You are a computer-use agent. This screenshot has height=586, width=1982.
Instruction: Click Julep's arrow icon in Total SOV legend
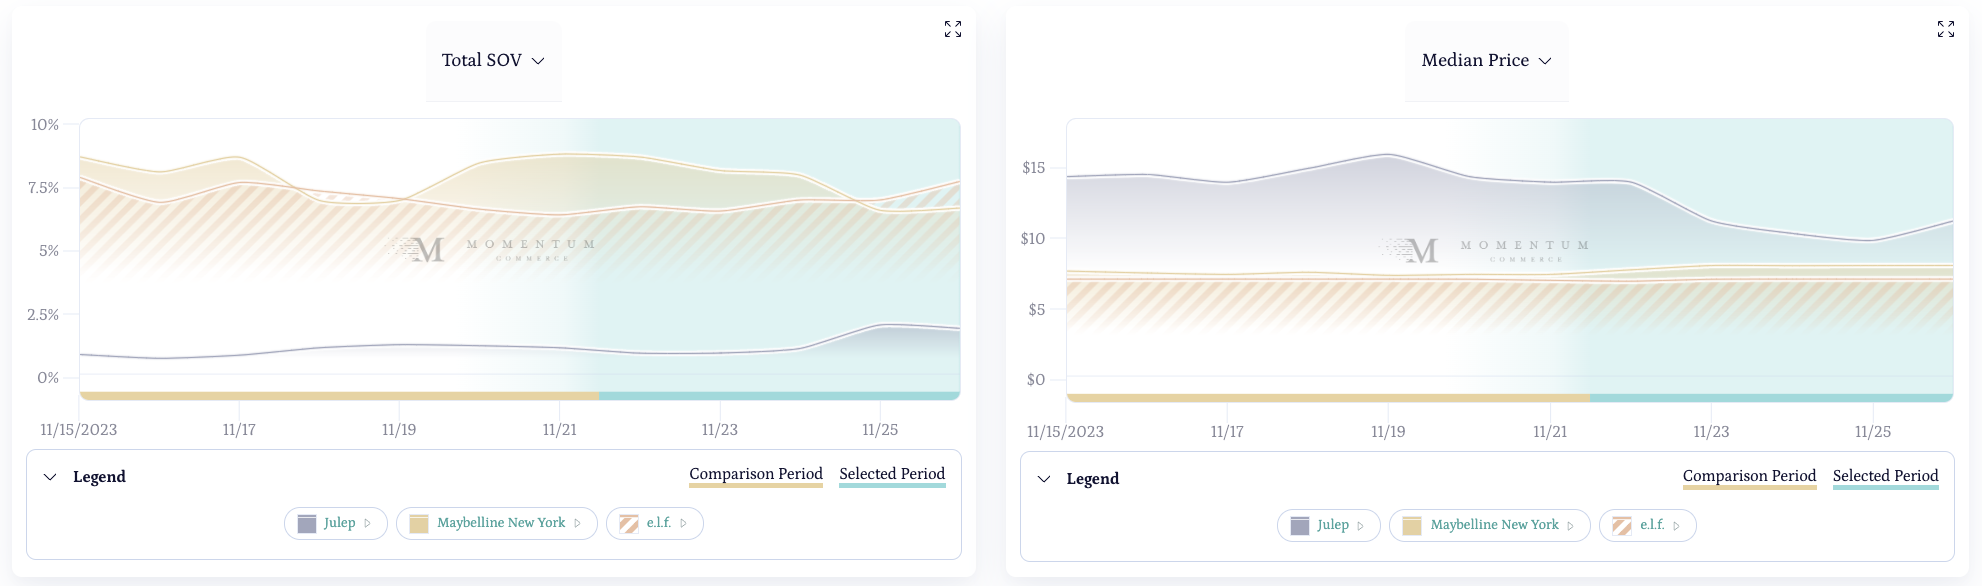[x=368, y=523]
